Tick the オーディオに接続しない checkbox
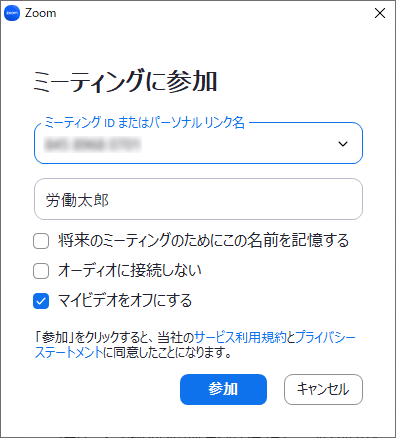The image size is (396, 438). pos(41,271)
